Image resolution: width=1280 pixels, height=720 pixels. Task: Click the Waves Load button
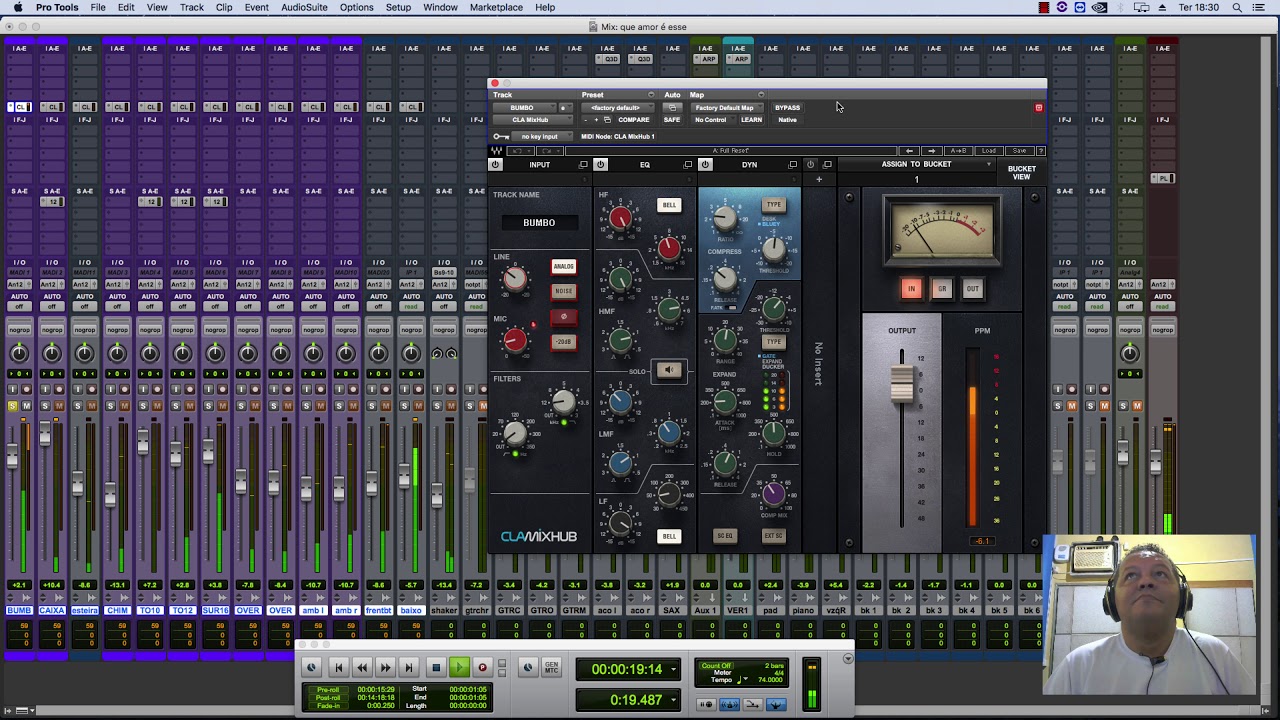point(988,151)
